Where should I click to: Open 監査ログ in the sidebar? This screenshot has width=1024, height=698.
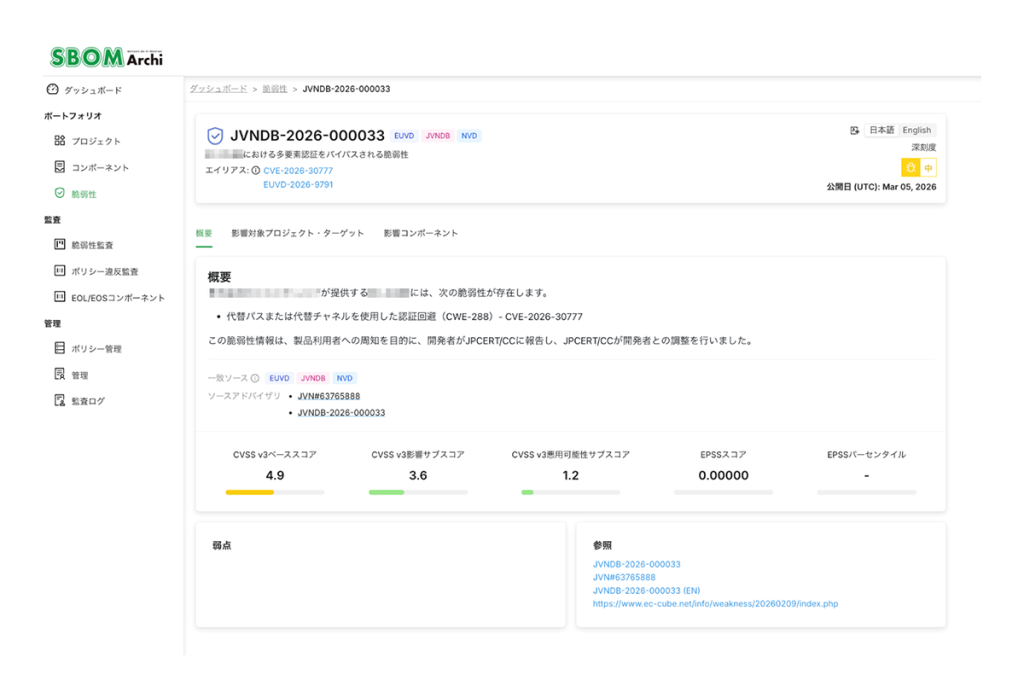pos(88,401)
